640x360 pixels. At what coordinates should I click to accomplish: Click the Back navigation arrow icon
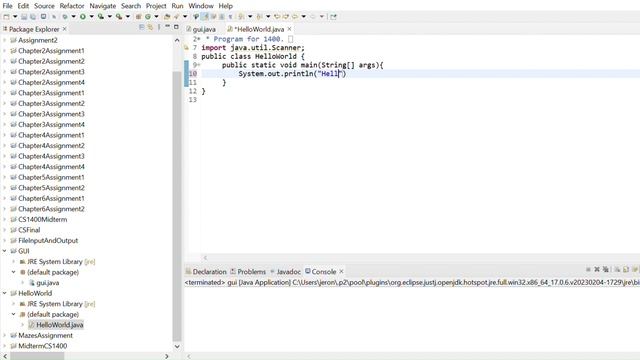[295, 17]
